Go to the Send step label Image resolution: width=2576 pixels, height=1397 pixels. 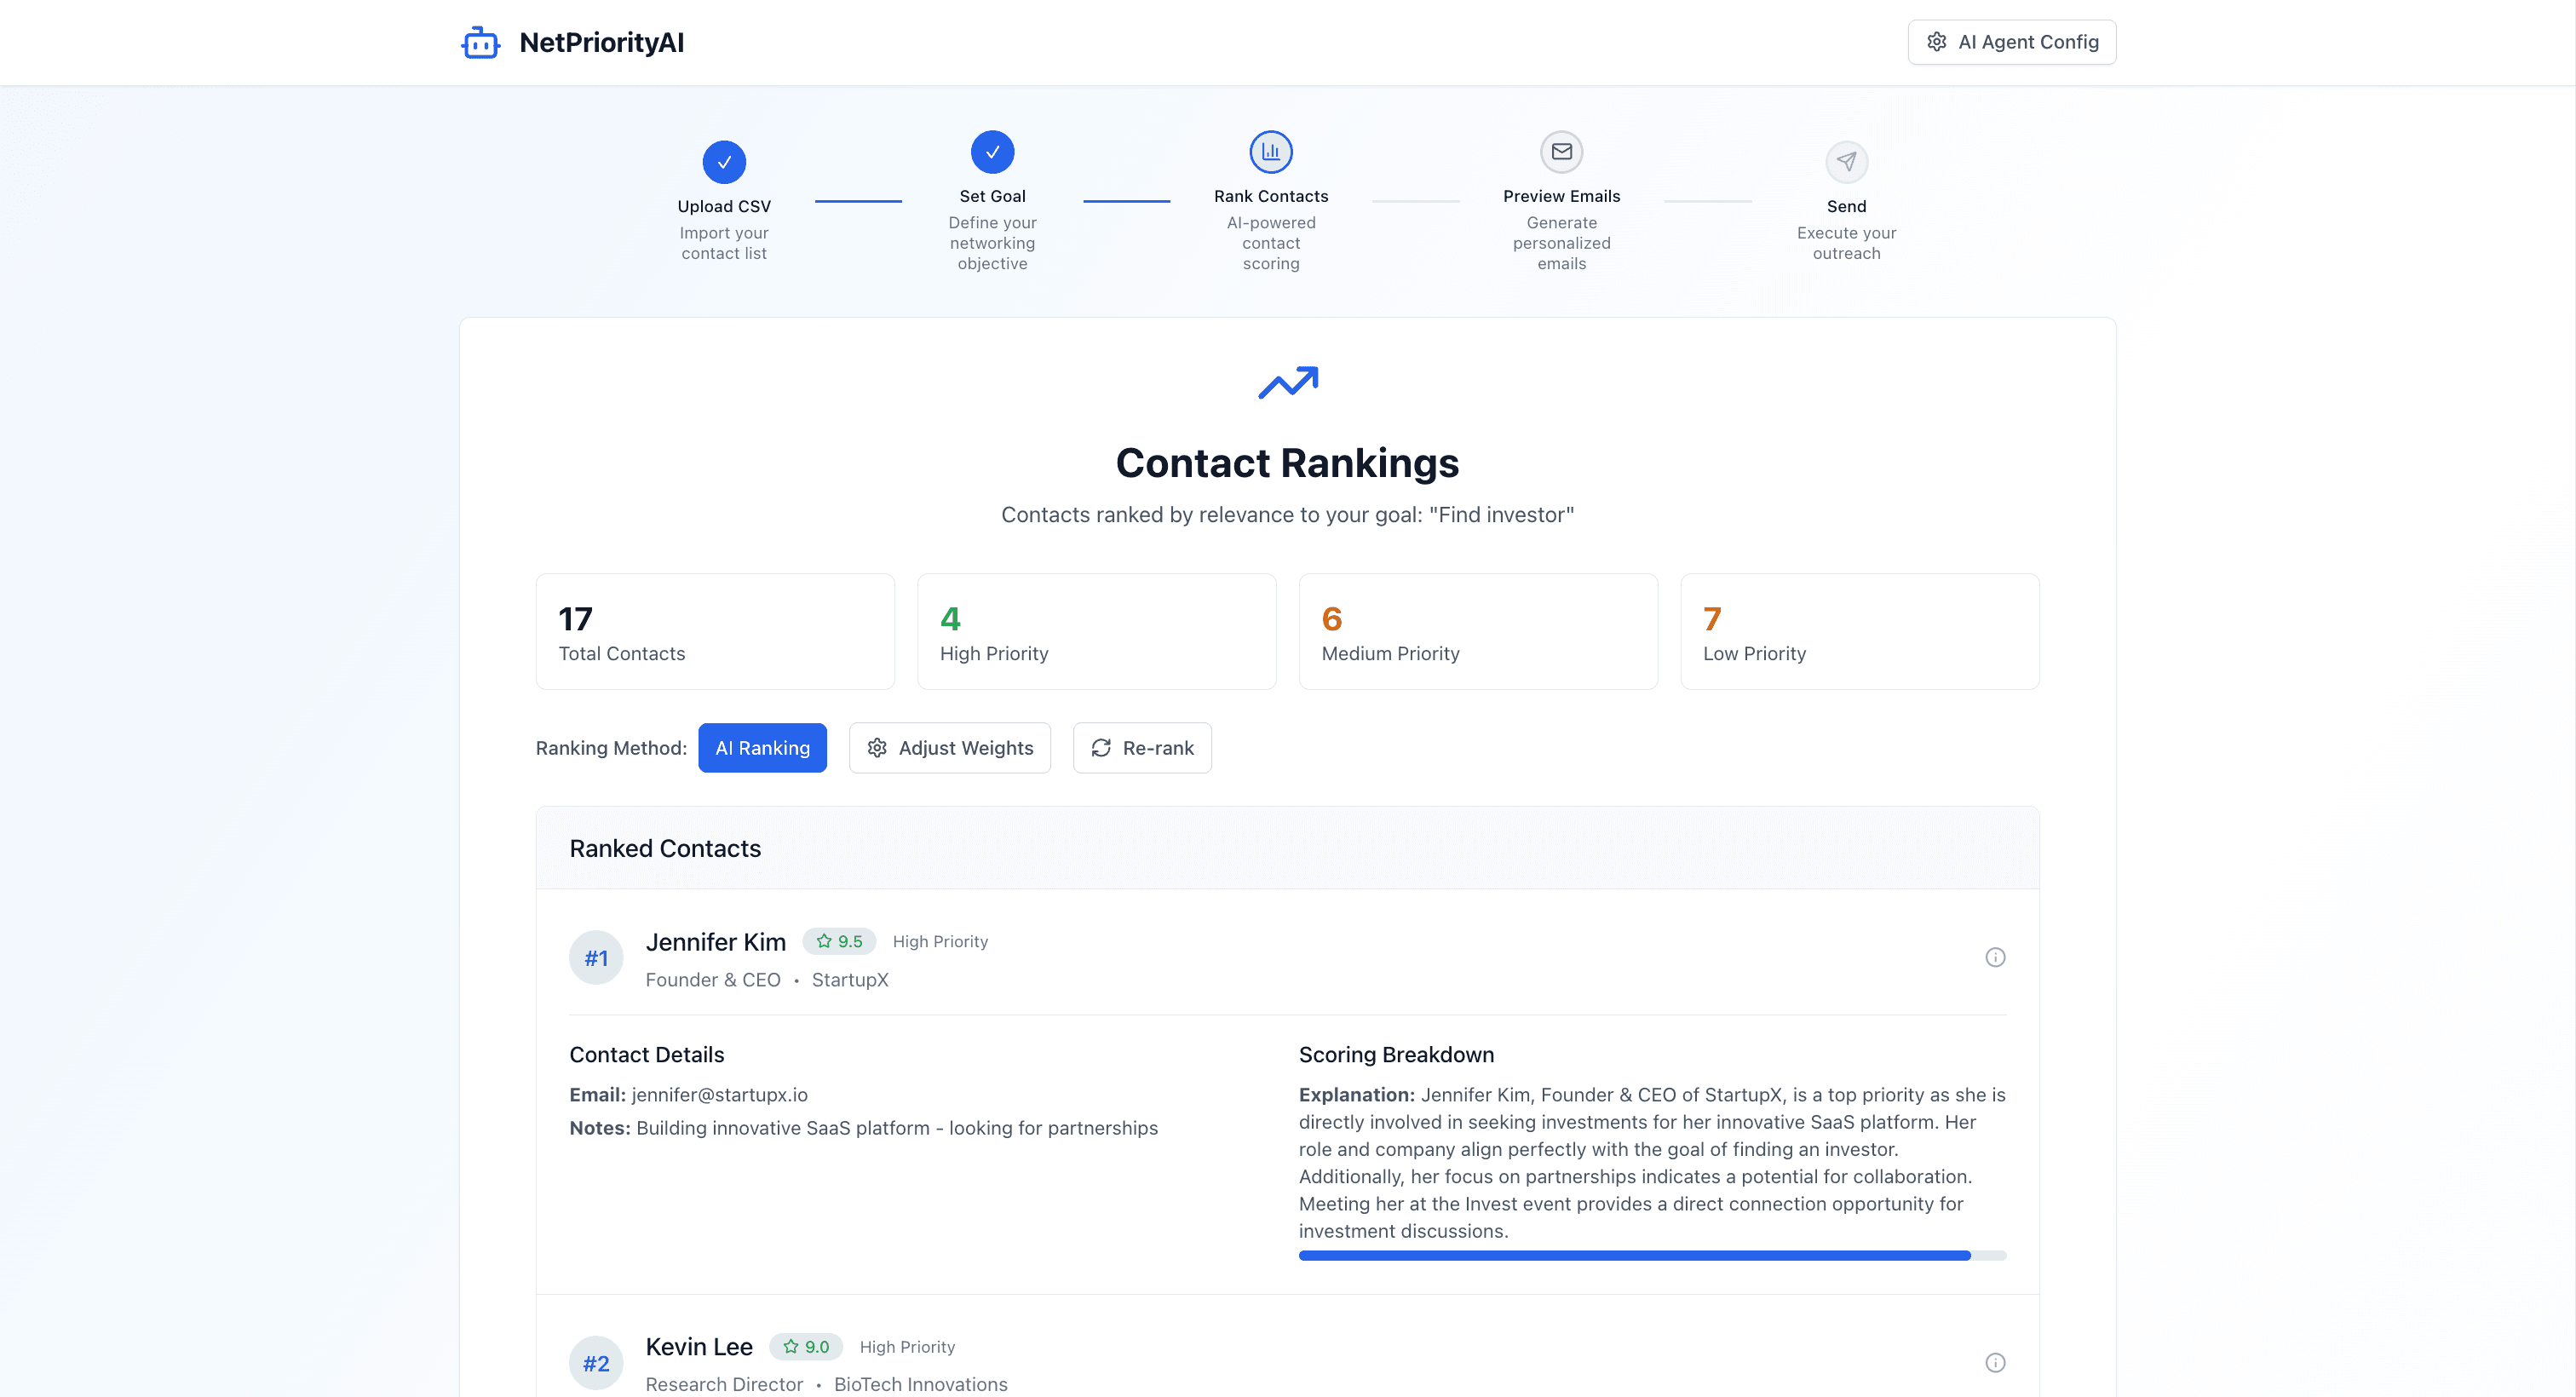click(1846, 206)
